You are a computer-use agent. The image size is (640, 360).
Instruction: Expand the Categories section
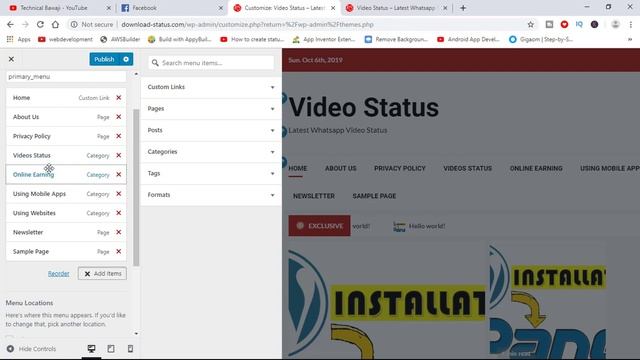[x=211, y=152]
